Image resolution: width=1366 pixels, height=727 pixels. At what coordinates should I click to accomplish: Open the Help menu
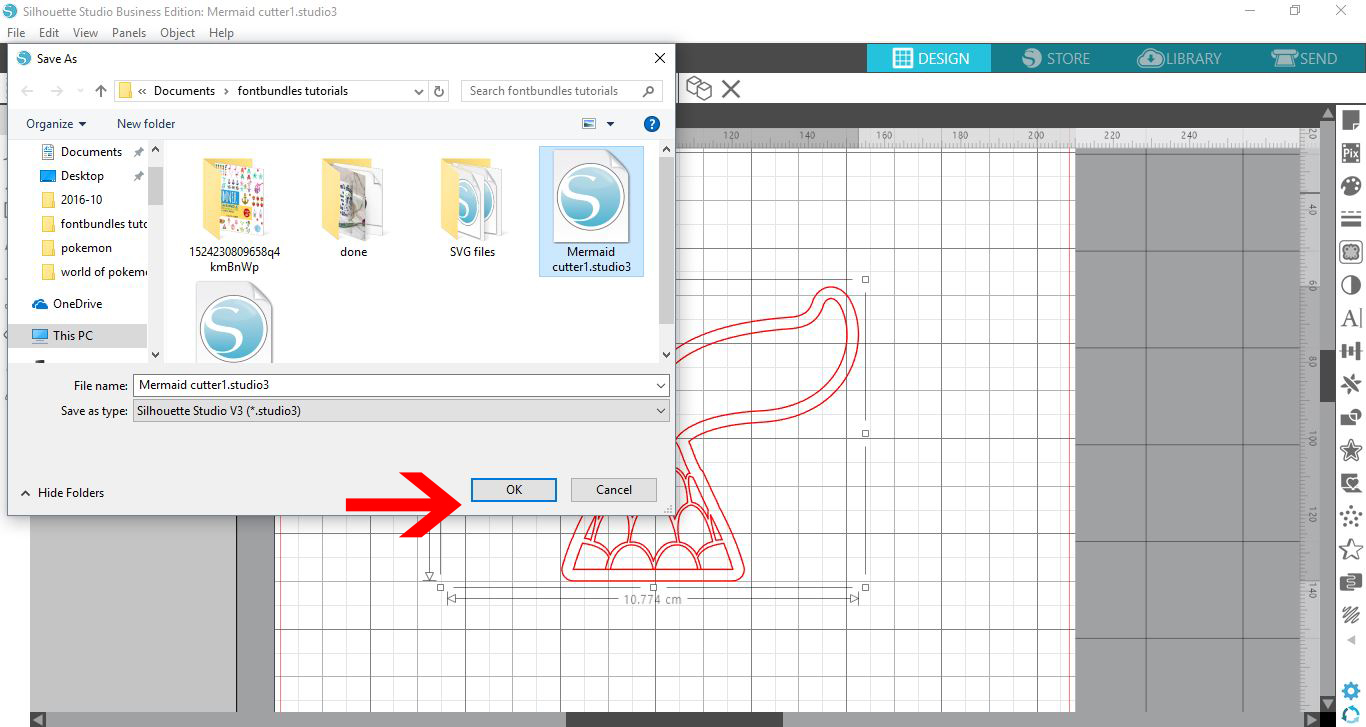coord(221,33)
